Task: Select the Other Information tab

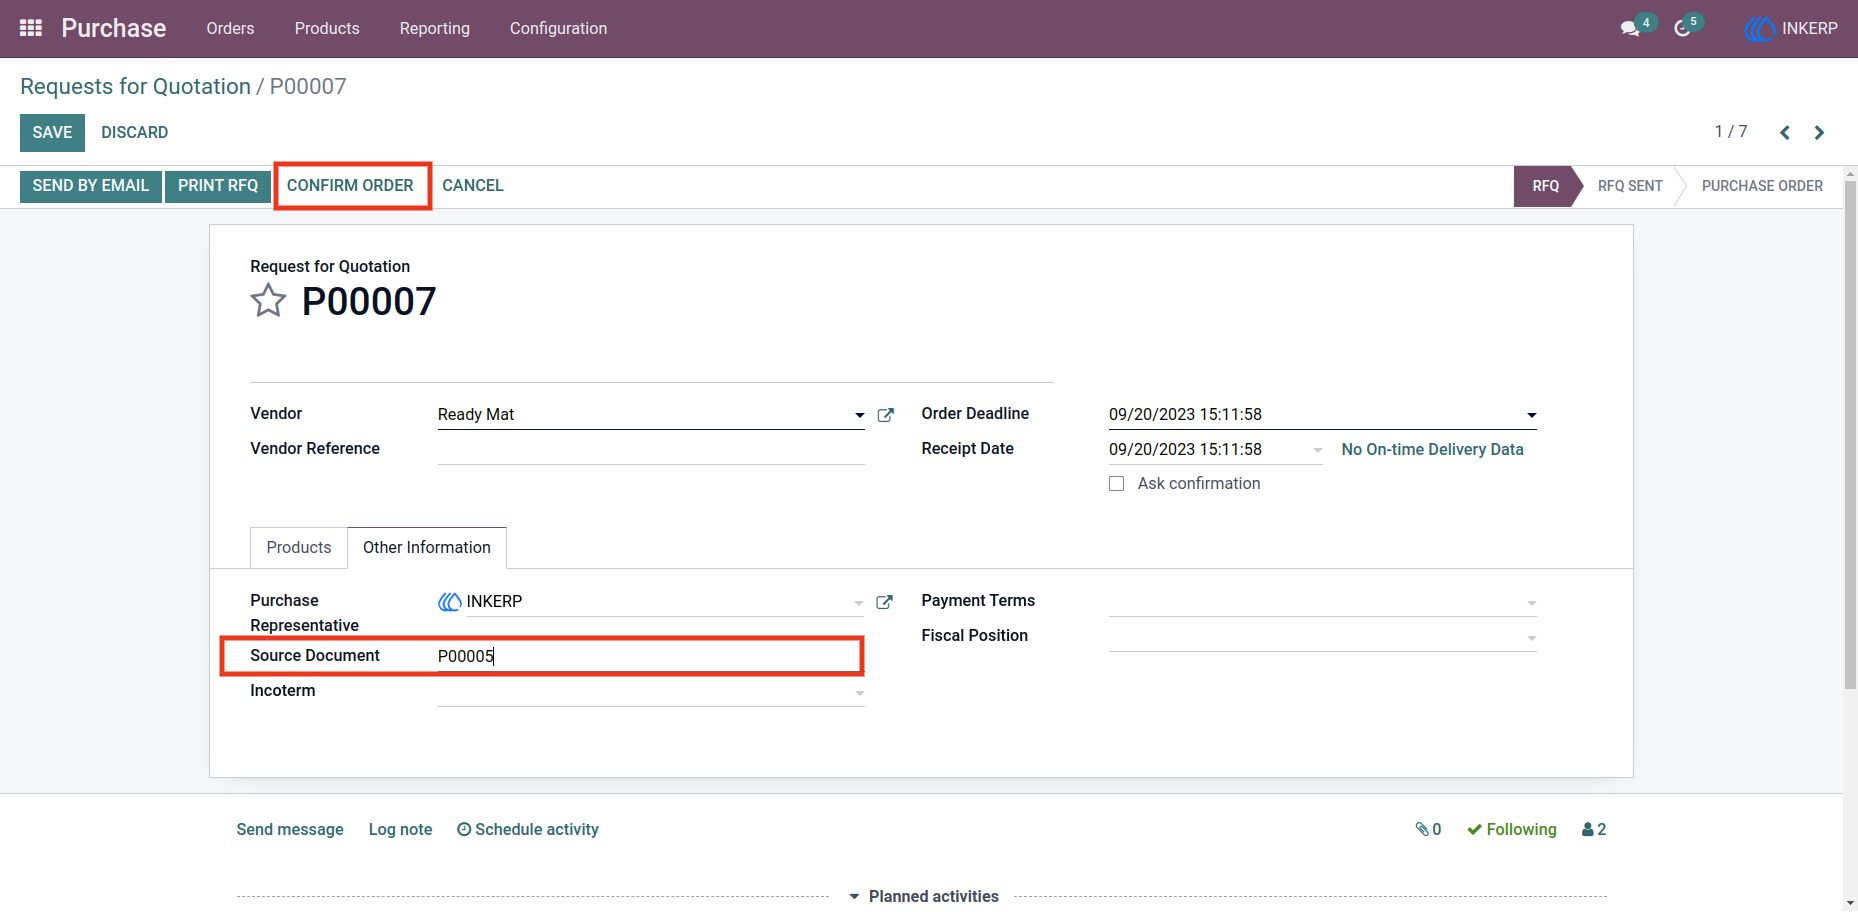Action: (x=427, y=547)
